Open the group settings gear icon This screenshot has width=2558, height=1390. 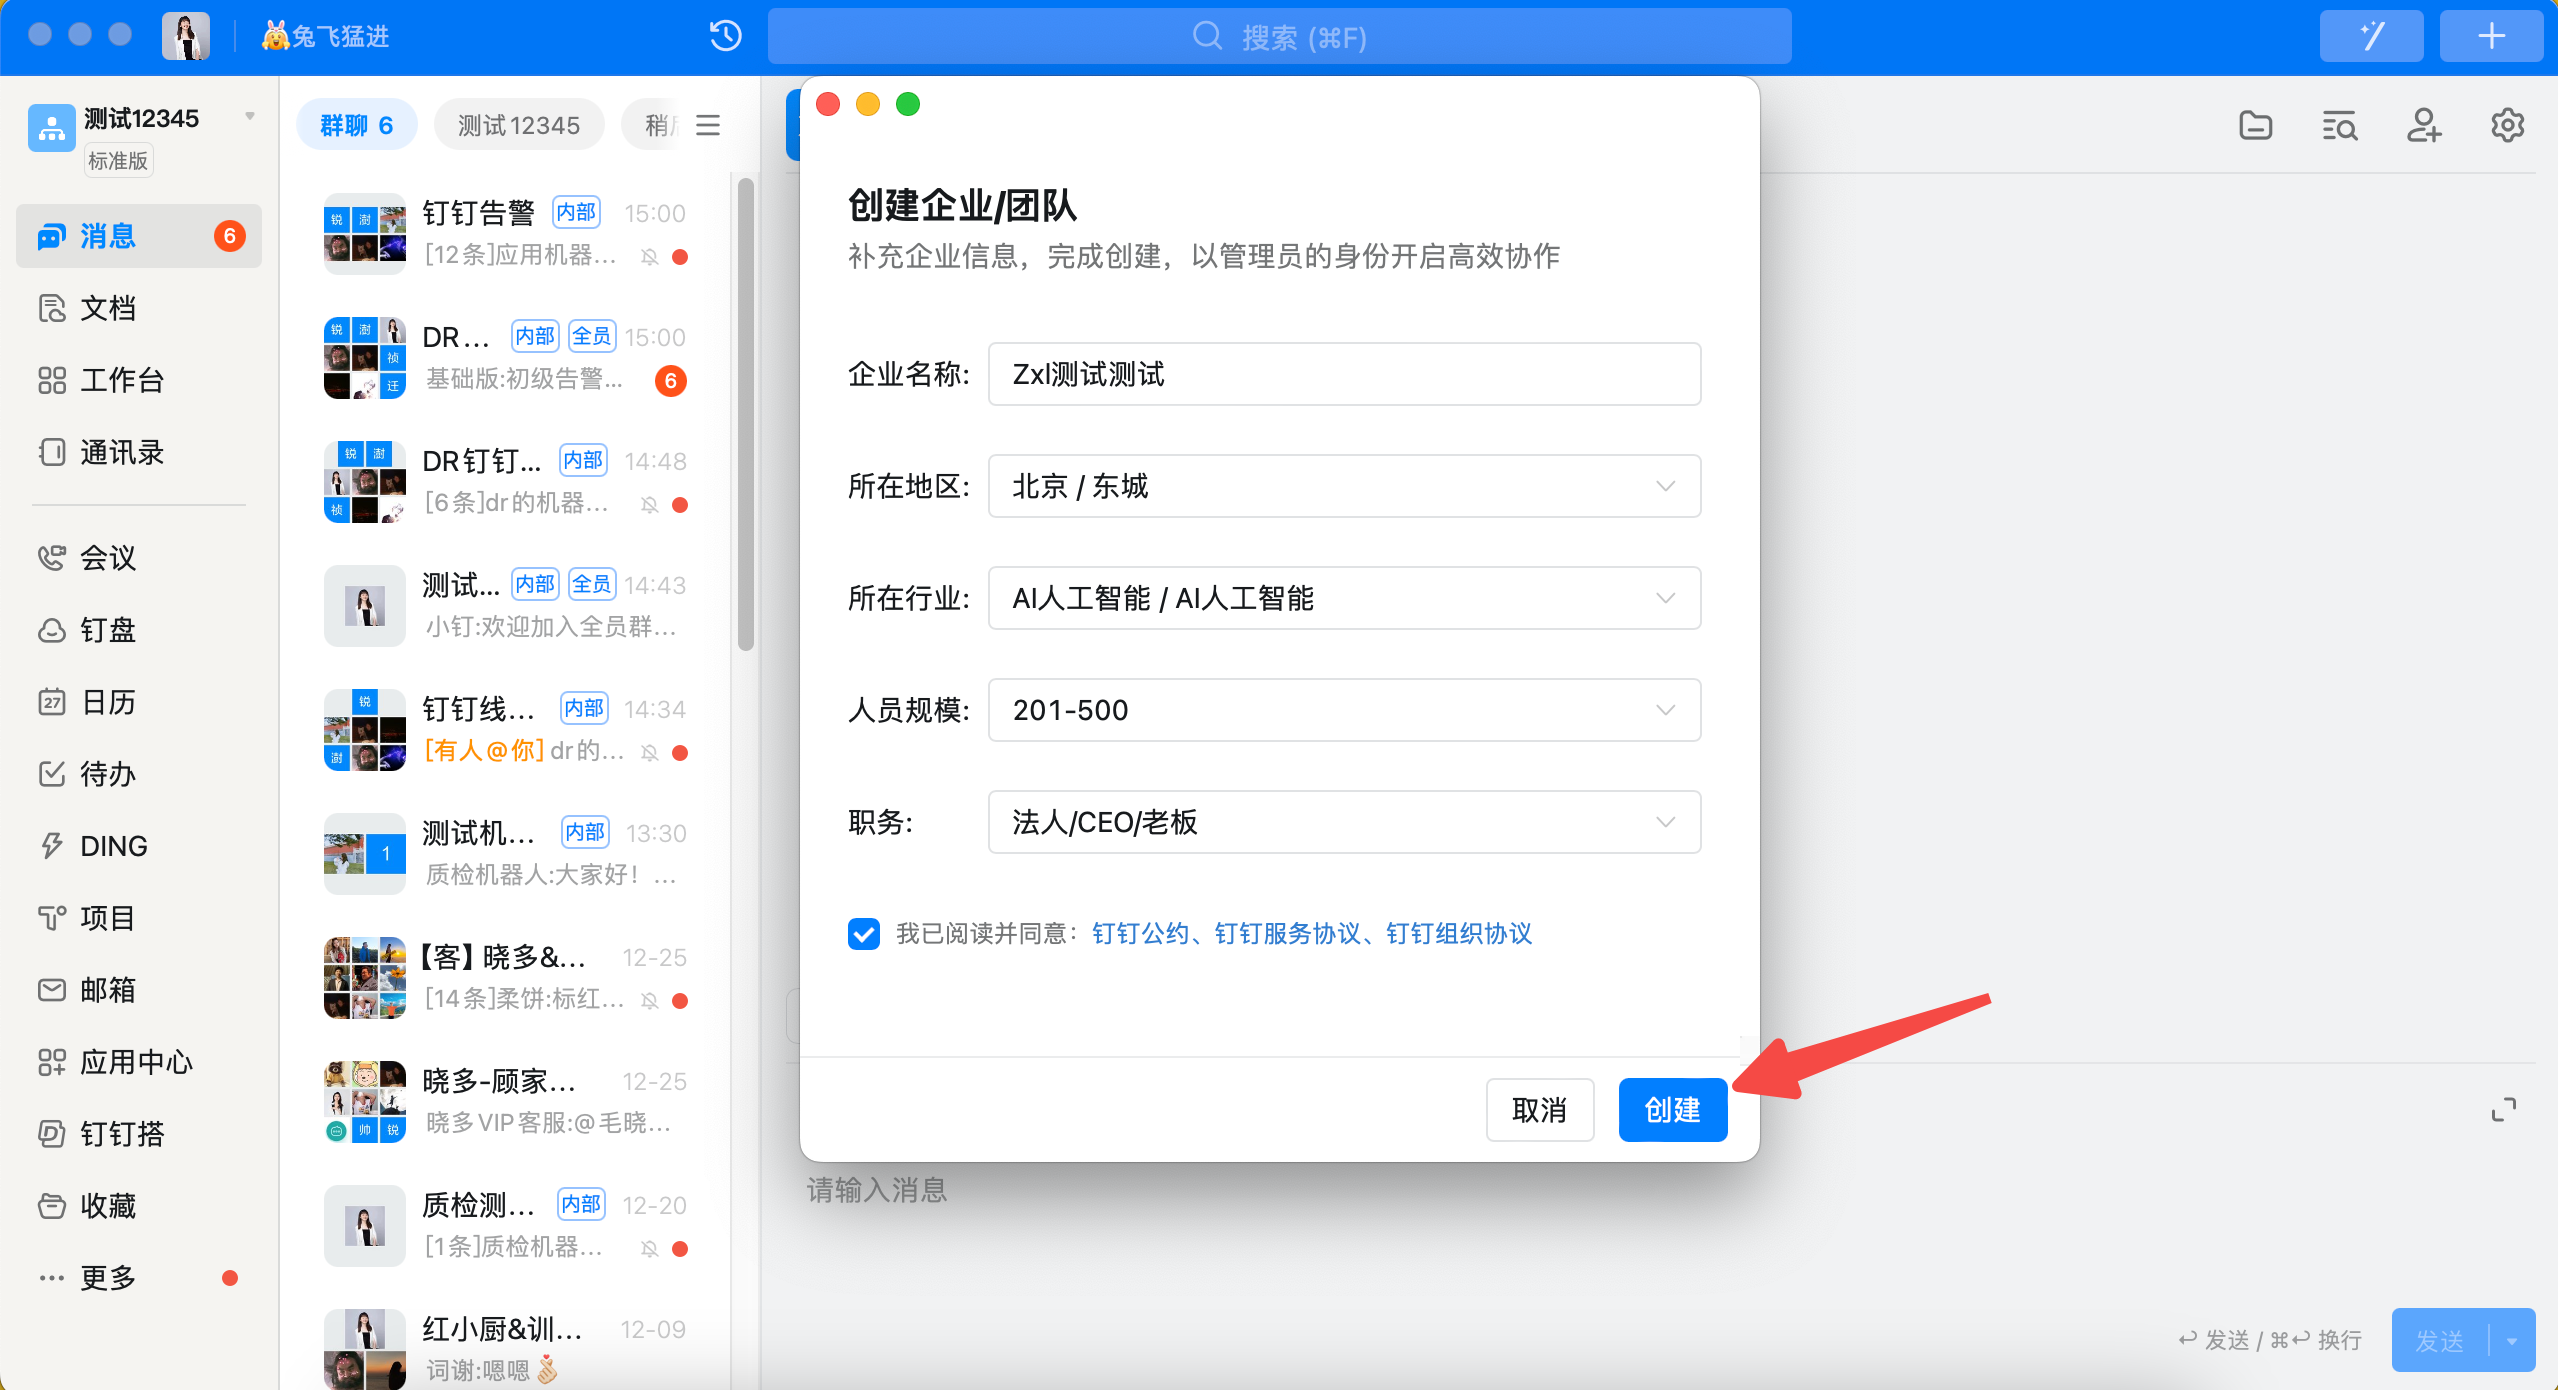click(2508, 126)
